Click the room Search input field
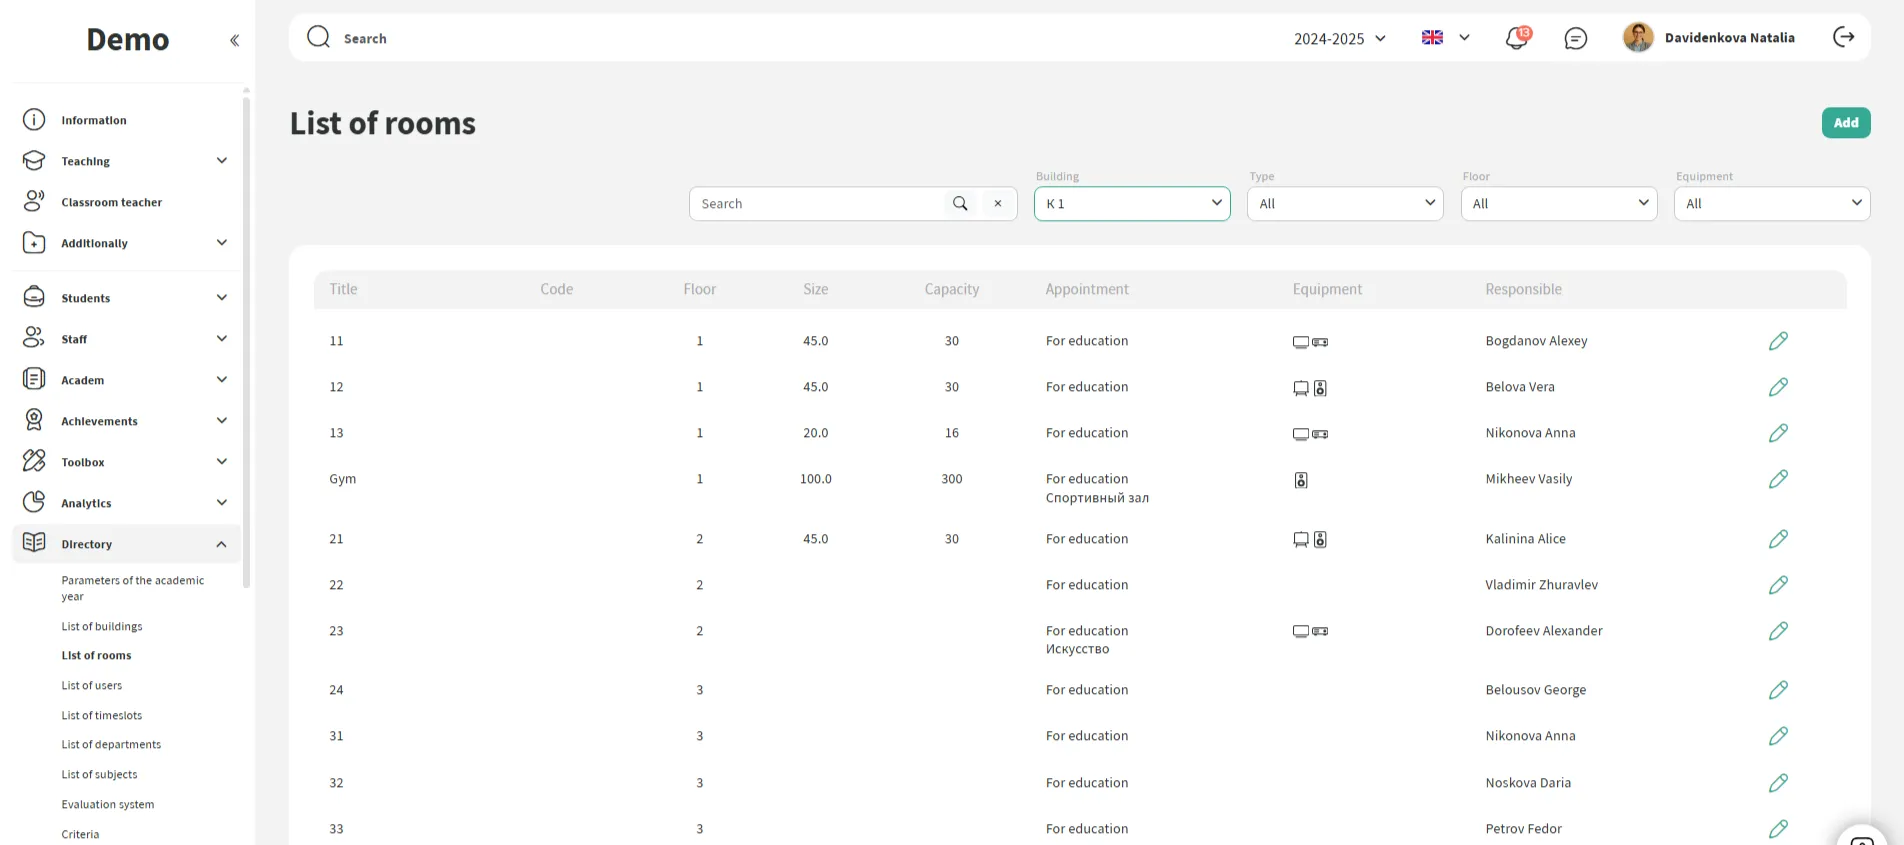The width and height of the screenshot is (1904, 845). click(816, 204)
